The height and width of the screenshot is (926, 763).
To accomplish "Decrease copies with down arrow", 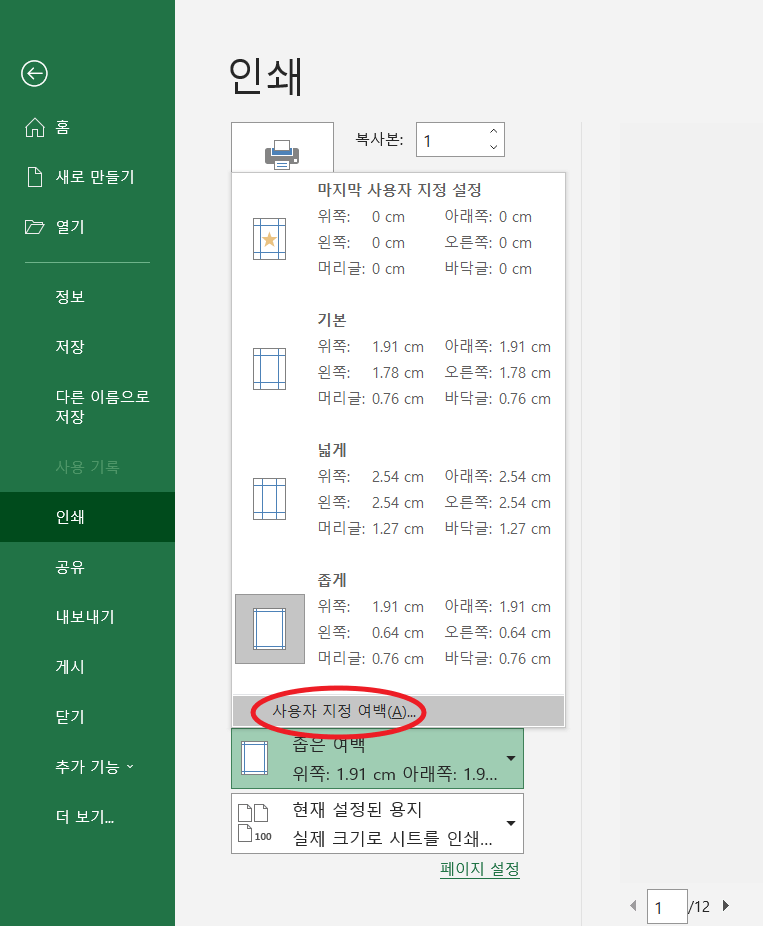I will (493, 147).
